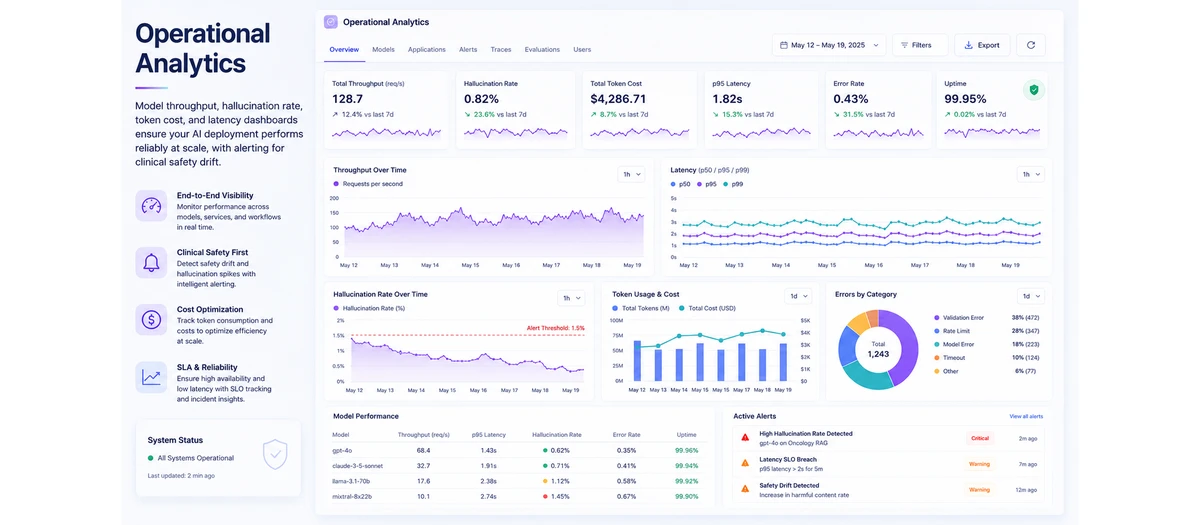
Task: Click the green dot for gpt-4o hallucination rate
Action: point(545,451)
